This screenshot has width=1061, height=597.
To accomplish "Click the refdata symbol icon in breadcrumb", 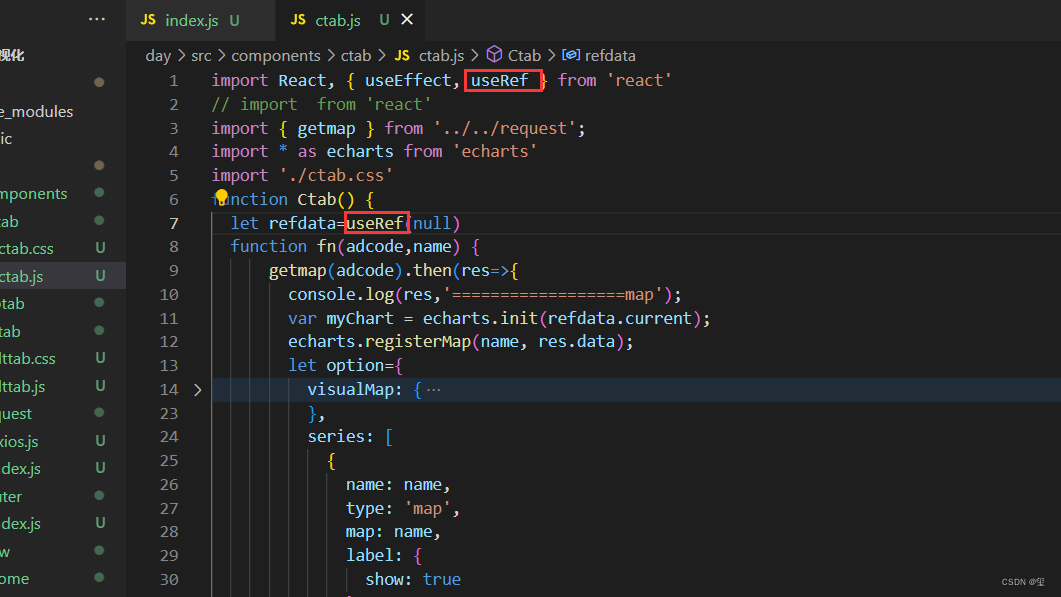I will tap(570, 55).
